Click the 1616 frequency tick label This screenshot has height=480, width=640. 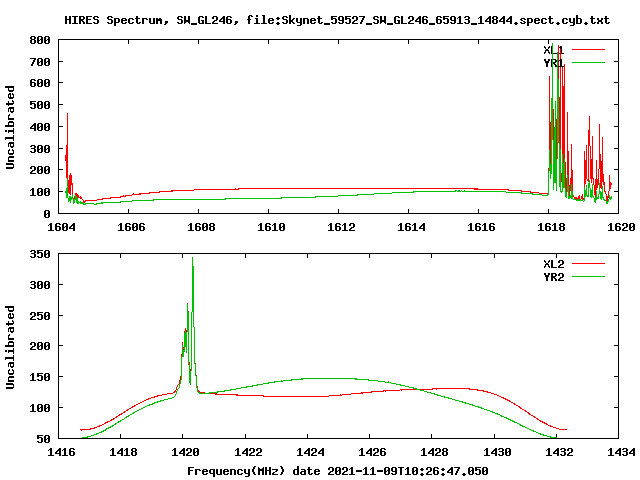pos(481,227)
